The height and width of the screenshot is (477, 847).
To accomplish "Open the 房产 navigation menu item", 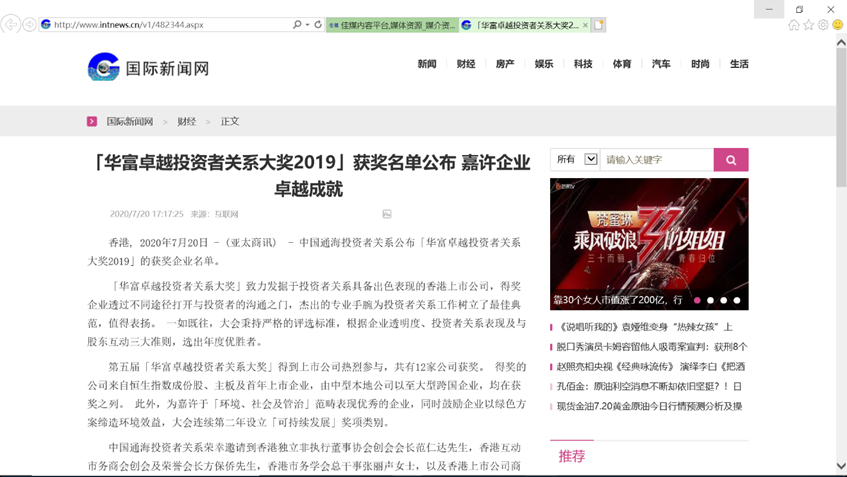I will pyautogui.click(x=505, y=64).
